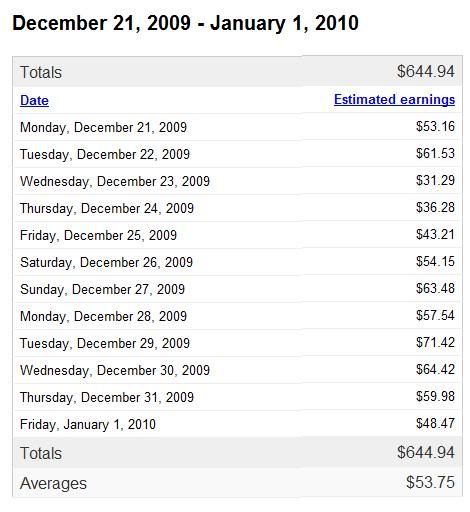470x512 pixels.
Task: Select the Friday, January 1, 2010 row
Action: pos(237,424)
